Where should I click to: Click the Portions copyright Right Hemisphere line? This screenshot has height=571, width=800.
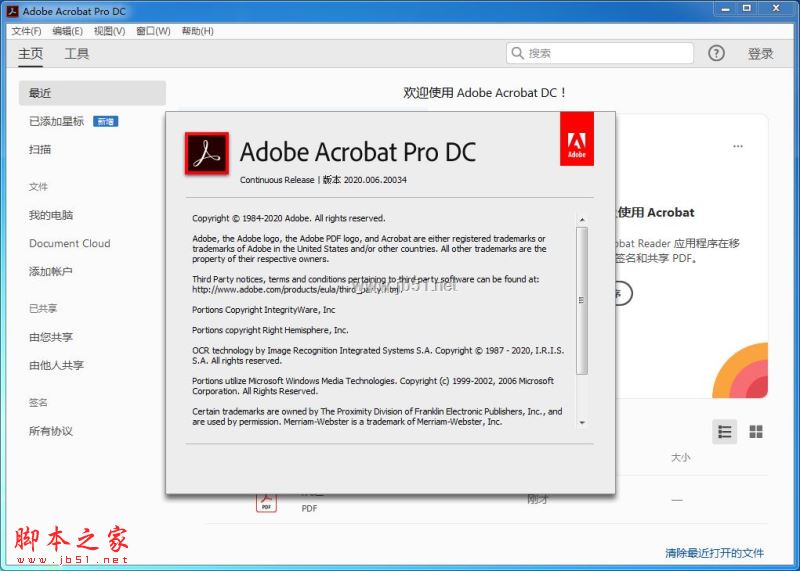coord(270,330)
